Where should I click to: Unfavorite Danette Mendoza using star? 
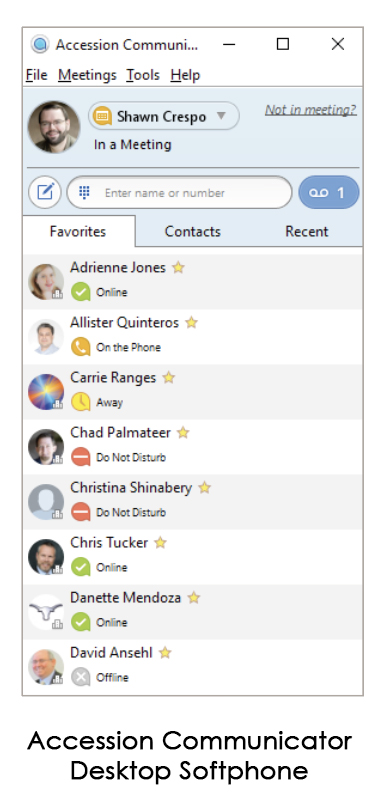click(194, 598)
